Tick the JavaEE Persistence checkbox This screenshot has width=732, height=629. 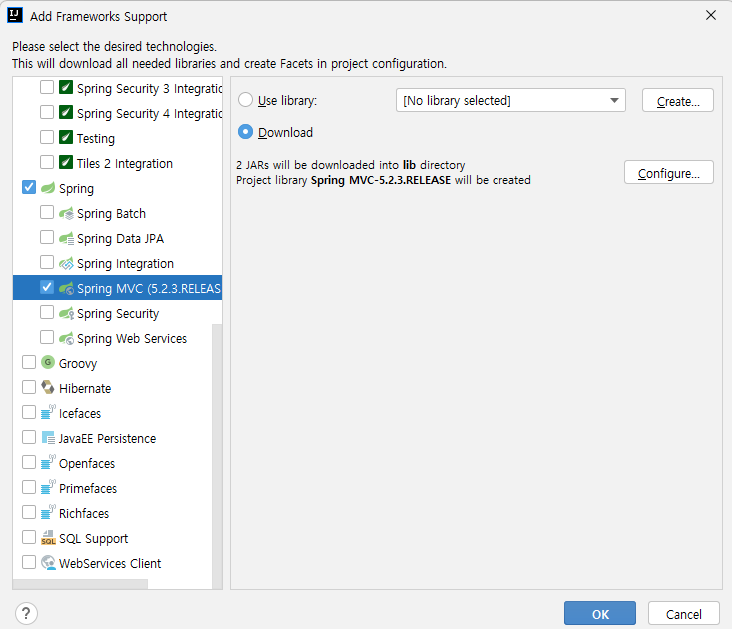click(x=29, y=437)
